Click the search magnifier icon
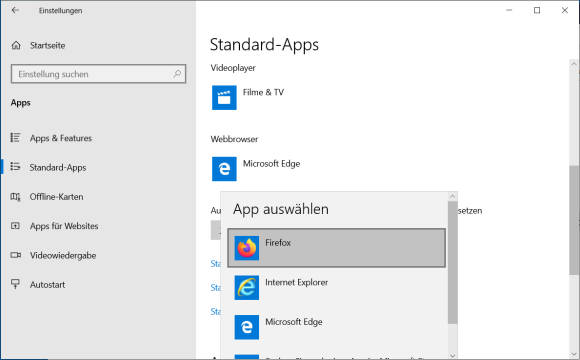580x360 pixels. coord(177,74)
